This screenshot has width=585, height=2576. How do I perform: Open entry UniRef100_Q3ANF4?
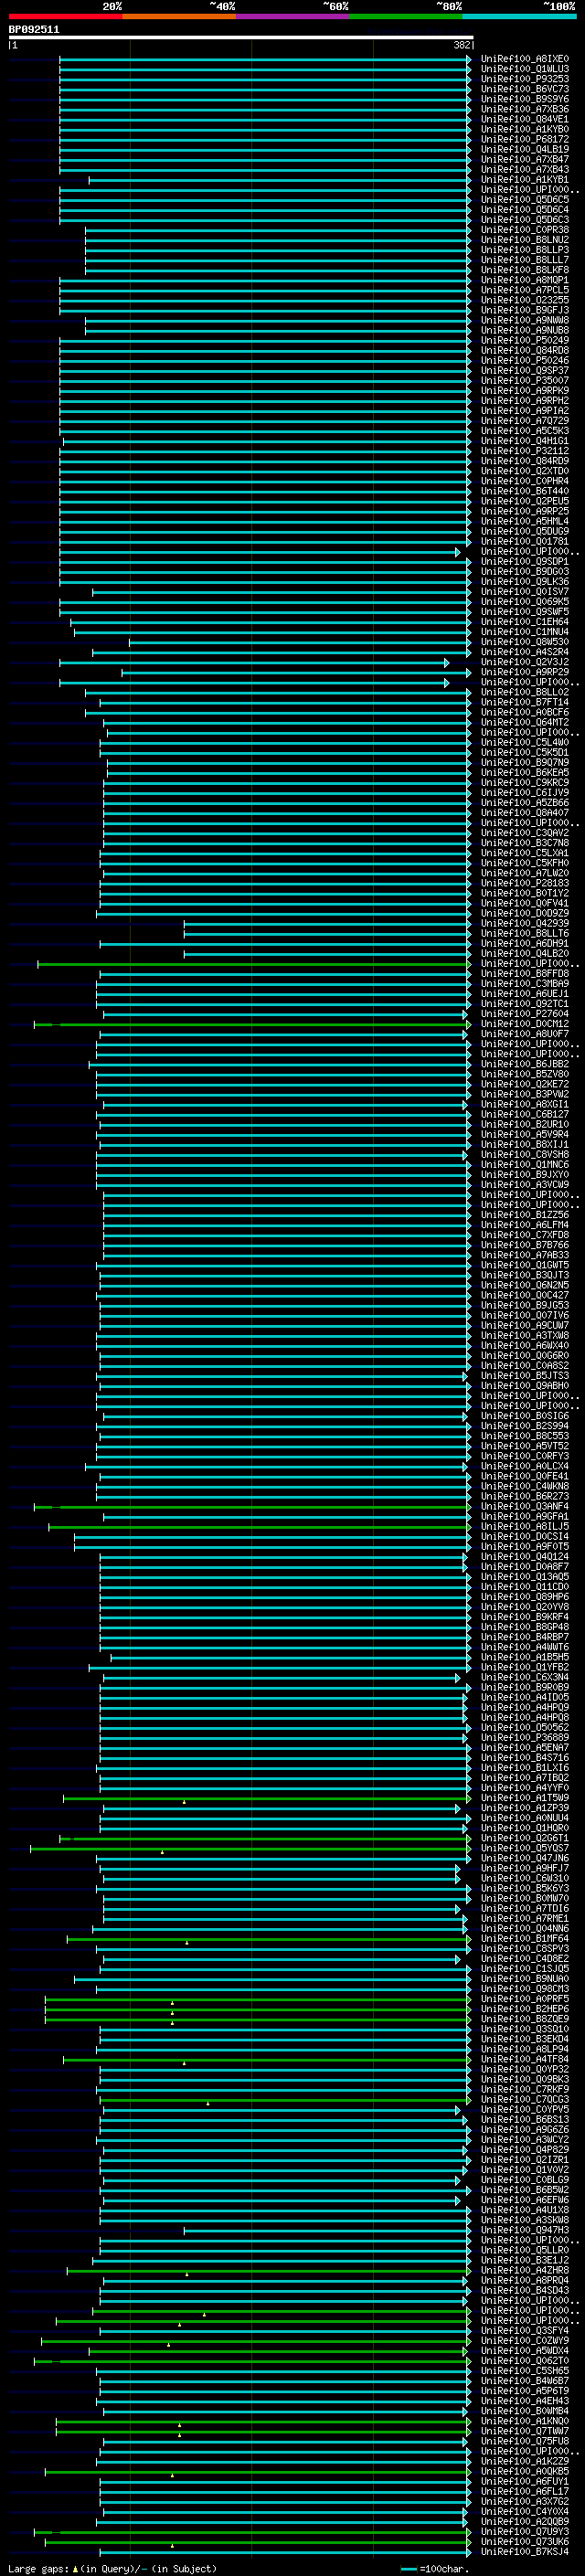coord(525,1507)
